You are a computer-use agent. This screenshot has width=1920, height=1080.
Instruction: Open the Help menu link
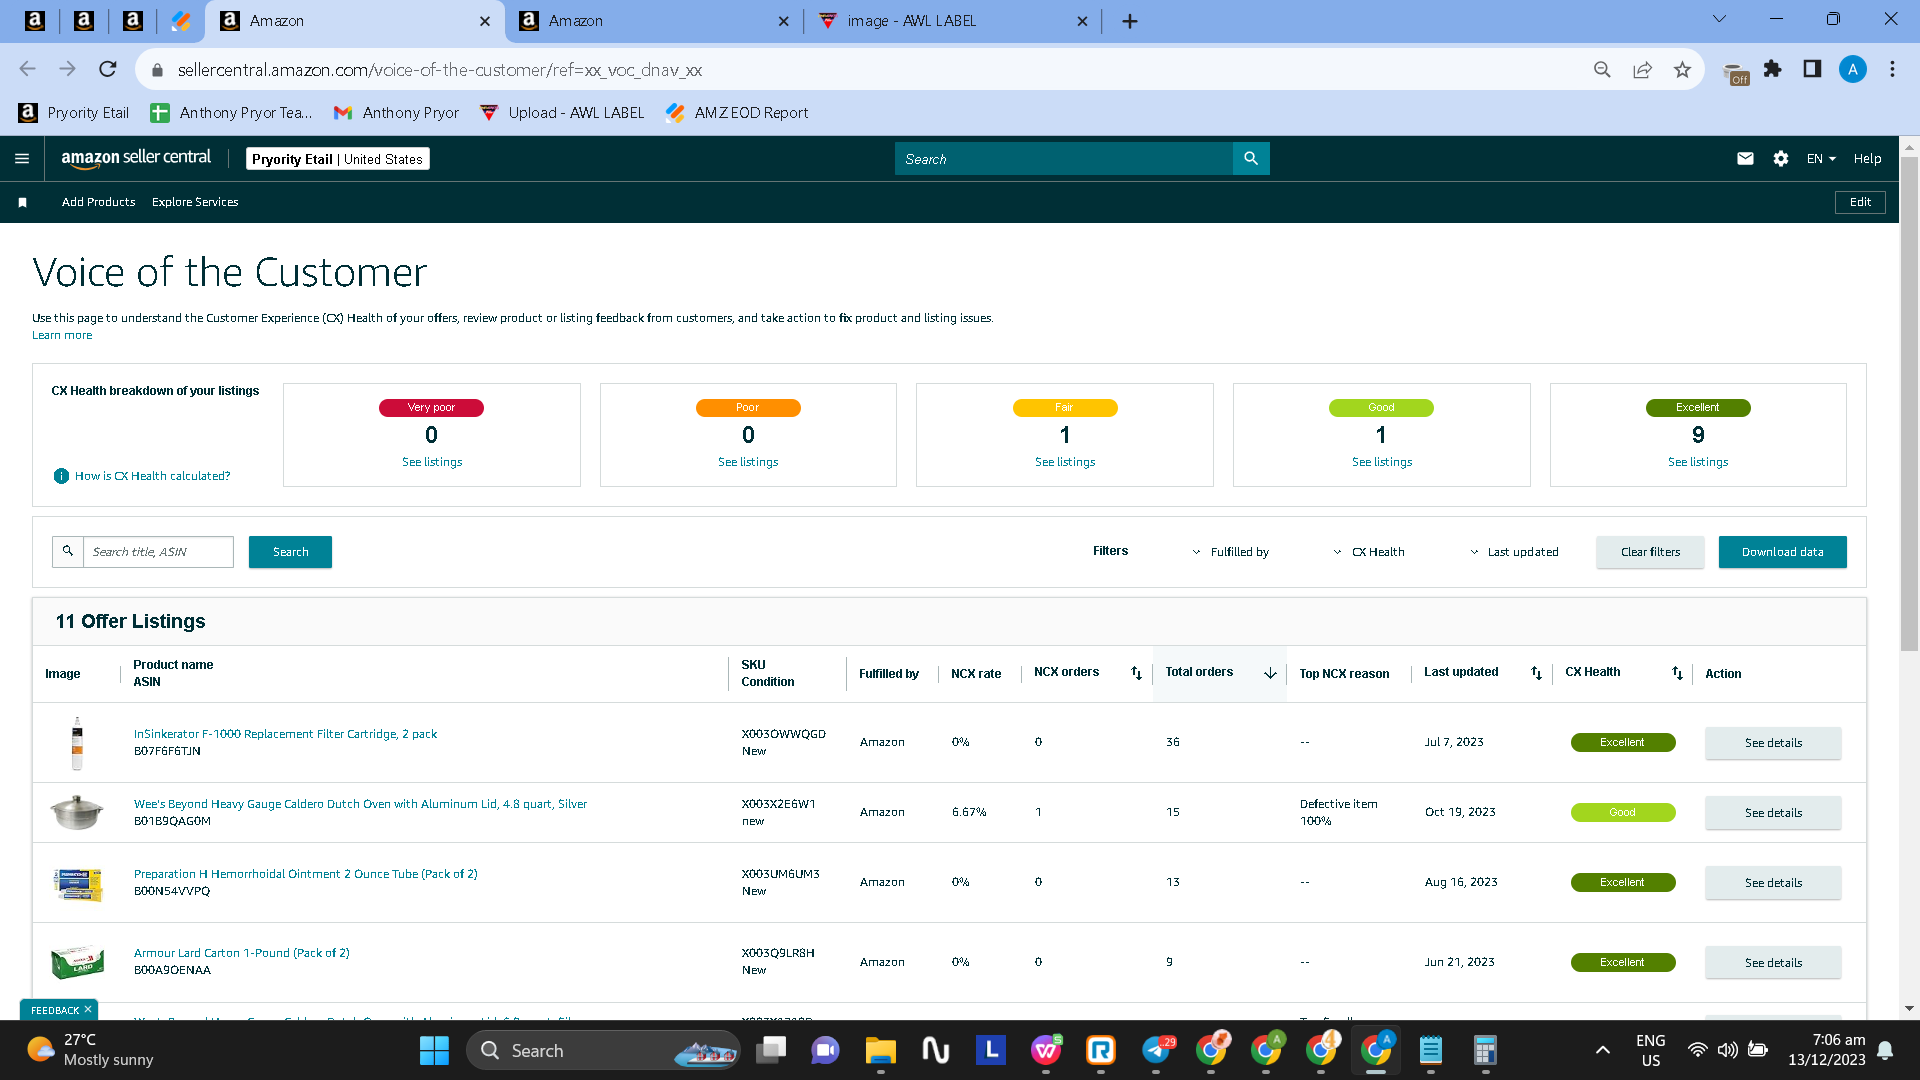pyautogui.click(x=1867, y=158)
